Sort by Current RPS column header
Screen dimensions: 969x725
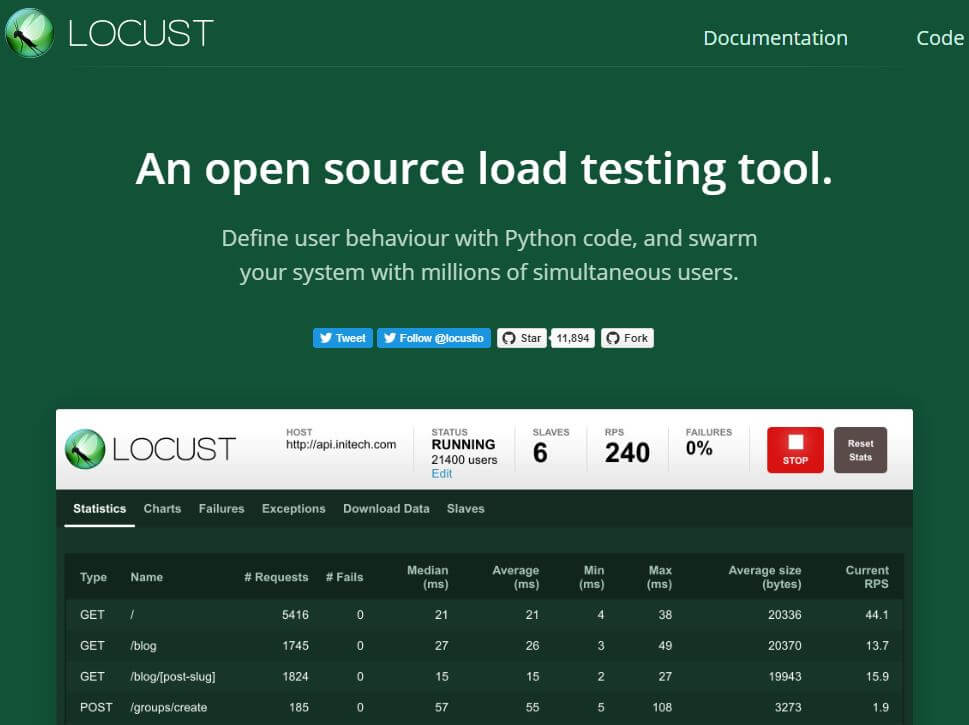pos(867,577)
